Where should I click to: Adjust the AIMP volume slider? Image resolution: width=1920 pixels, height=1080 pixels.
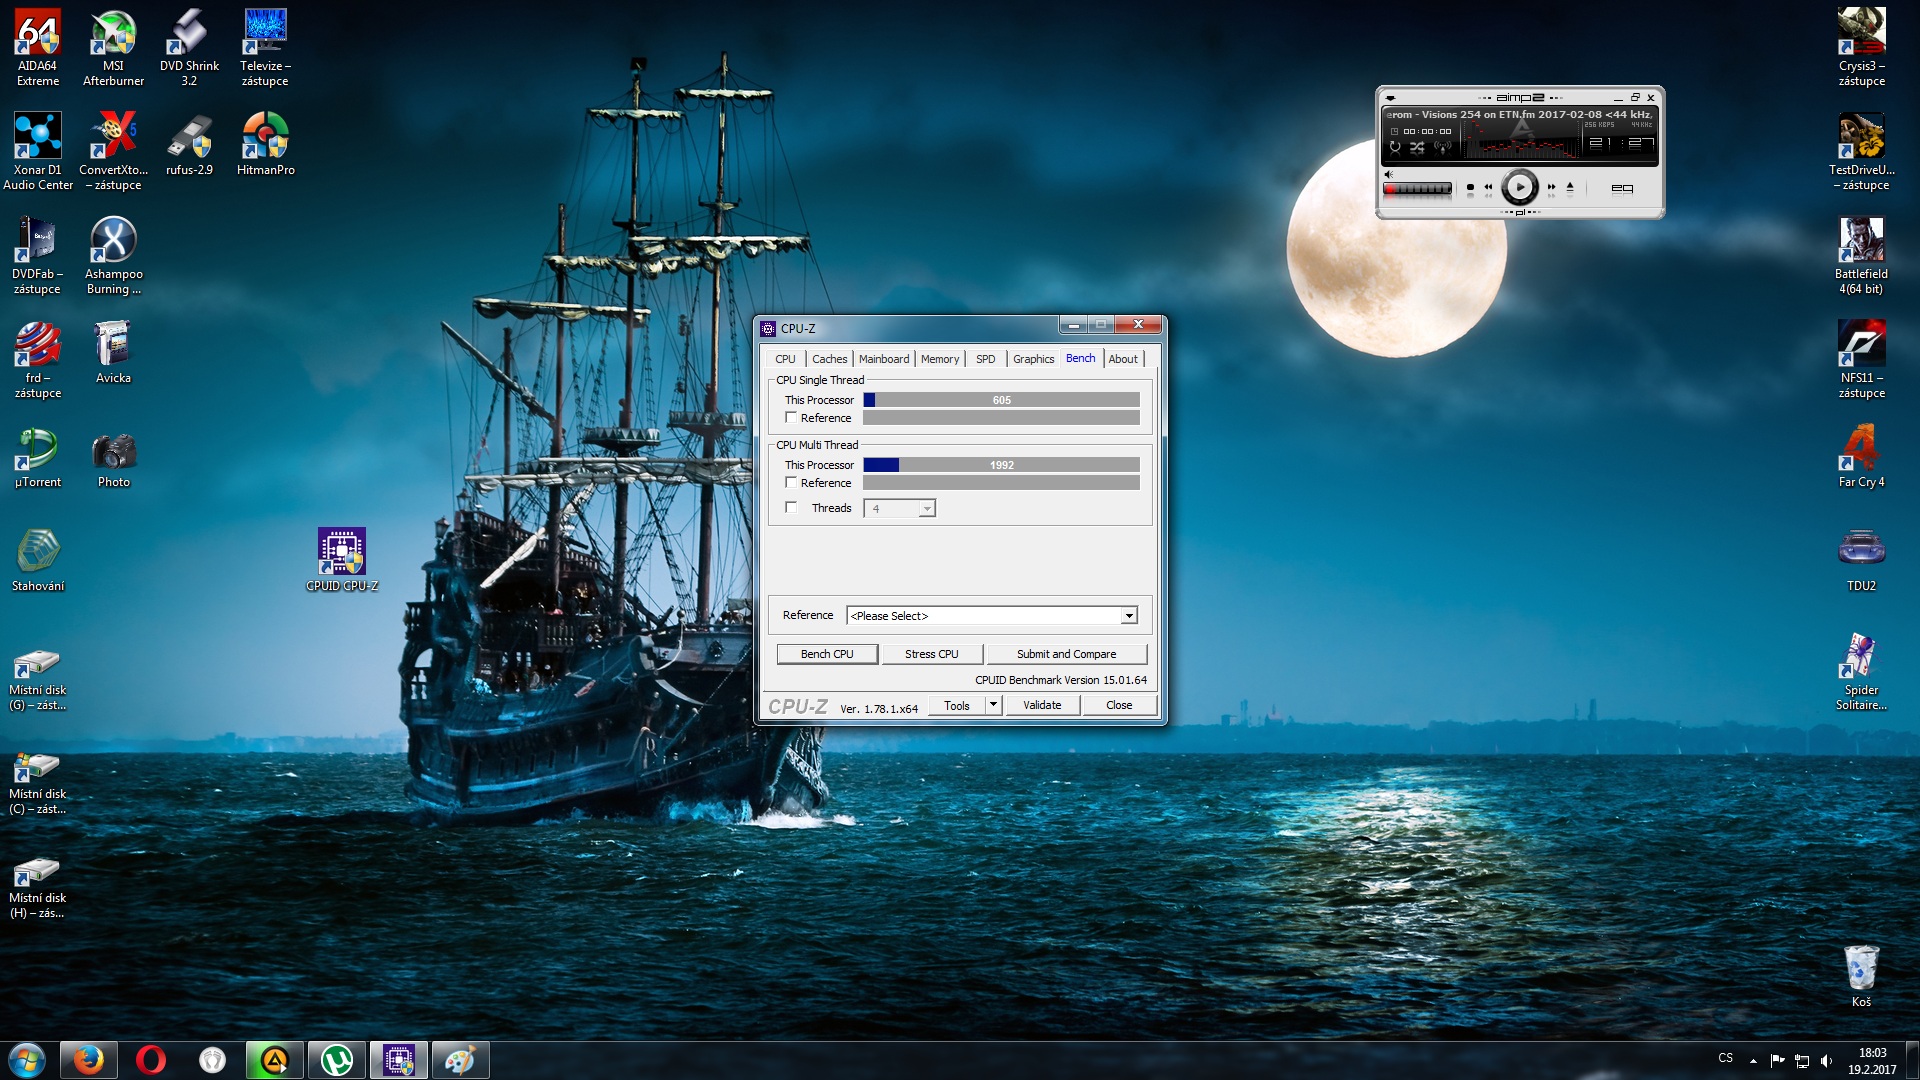point(1418,188)
